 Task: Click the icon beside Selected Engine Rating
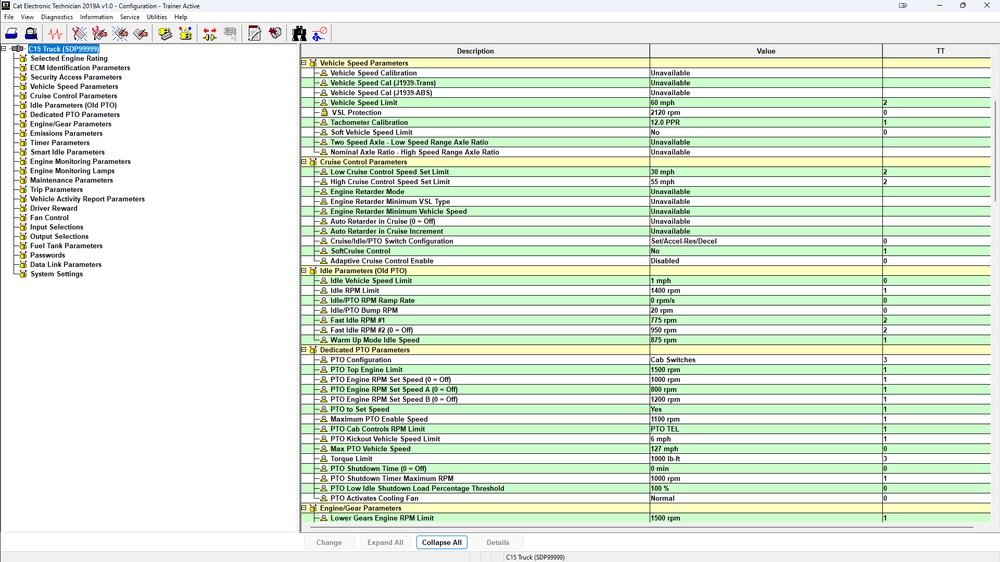[x=23, y=58]
